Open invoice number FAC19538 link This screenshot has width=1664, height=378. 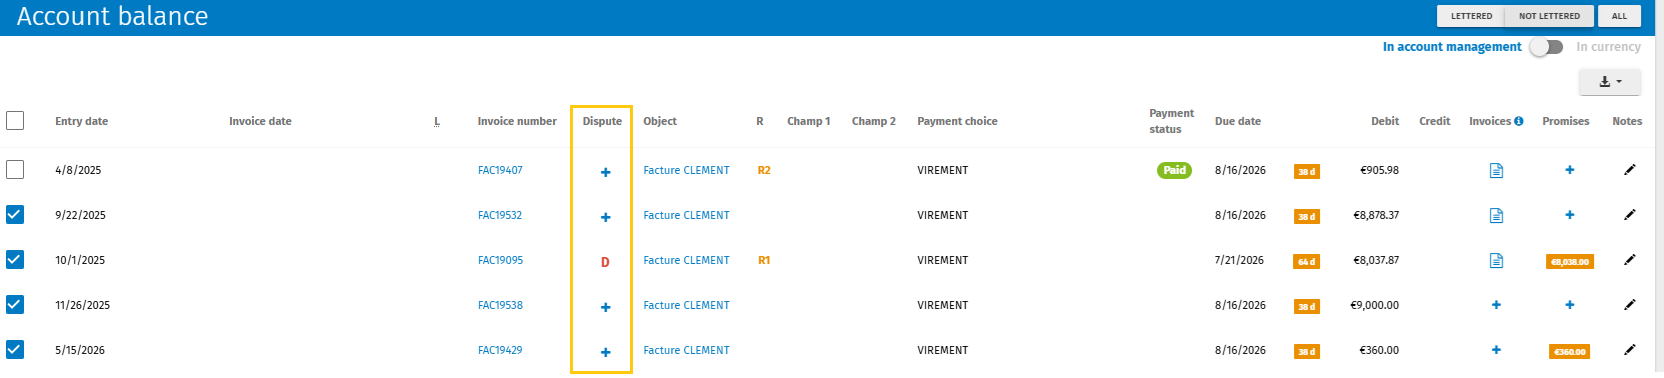coord(500,305)
